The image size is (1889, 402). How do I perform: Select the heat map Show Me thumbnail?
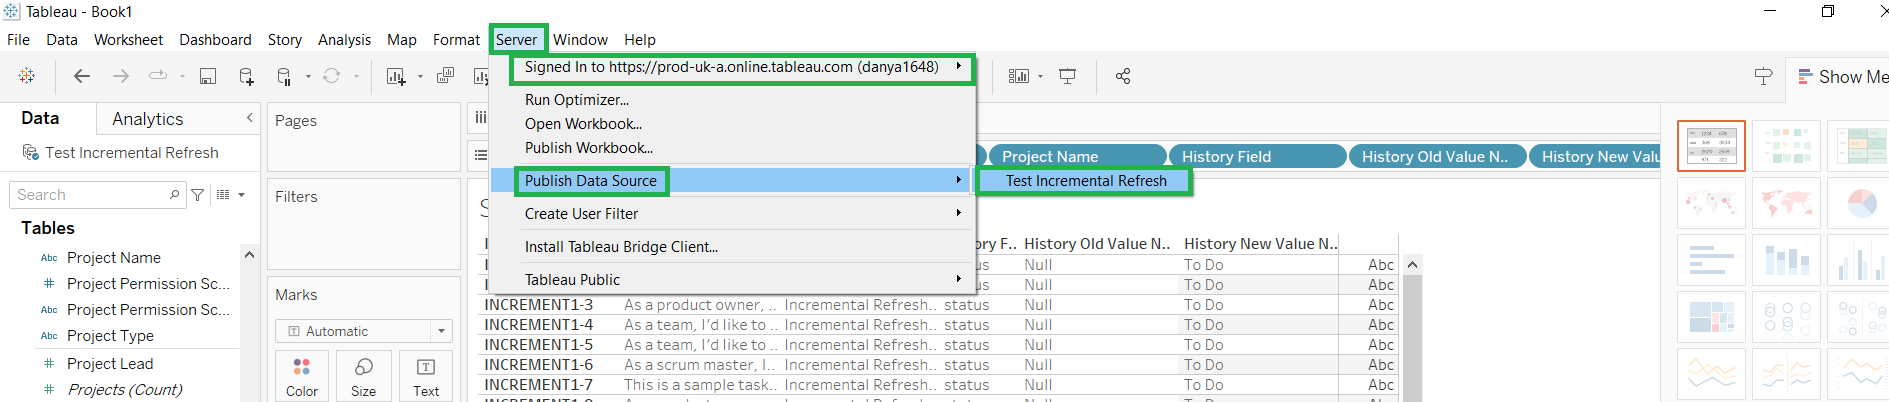pyautogui.click(x=1787, y=146)
